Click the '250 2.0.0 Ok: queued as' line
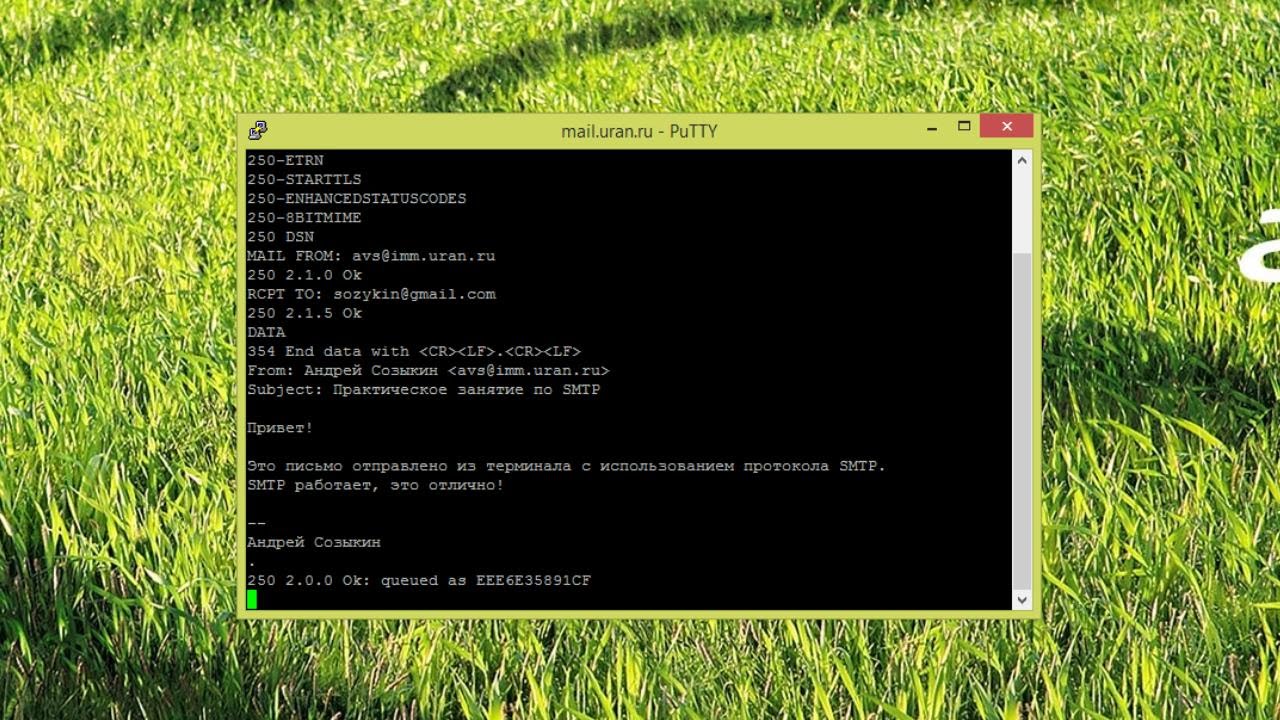The height and width of the screenshot is (720, 1280). point(419,580)
